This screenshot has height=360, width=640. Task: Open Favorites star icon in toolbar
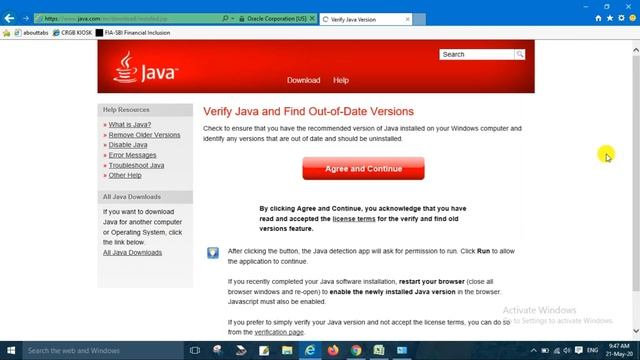point(610,18)
